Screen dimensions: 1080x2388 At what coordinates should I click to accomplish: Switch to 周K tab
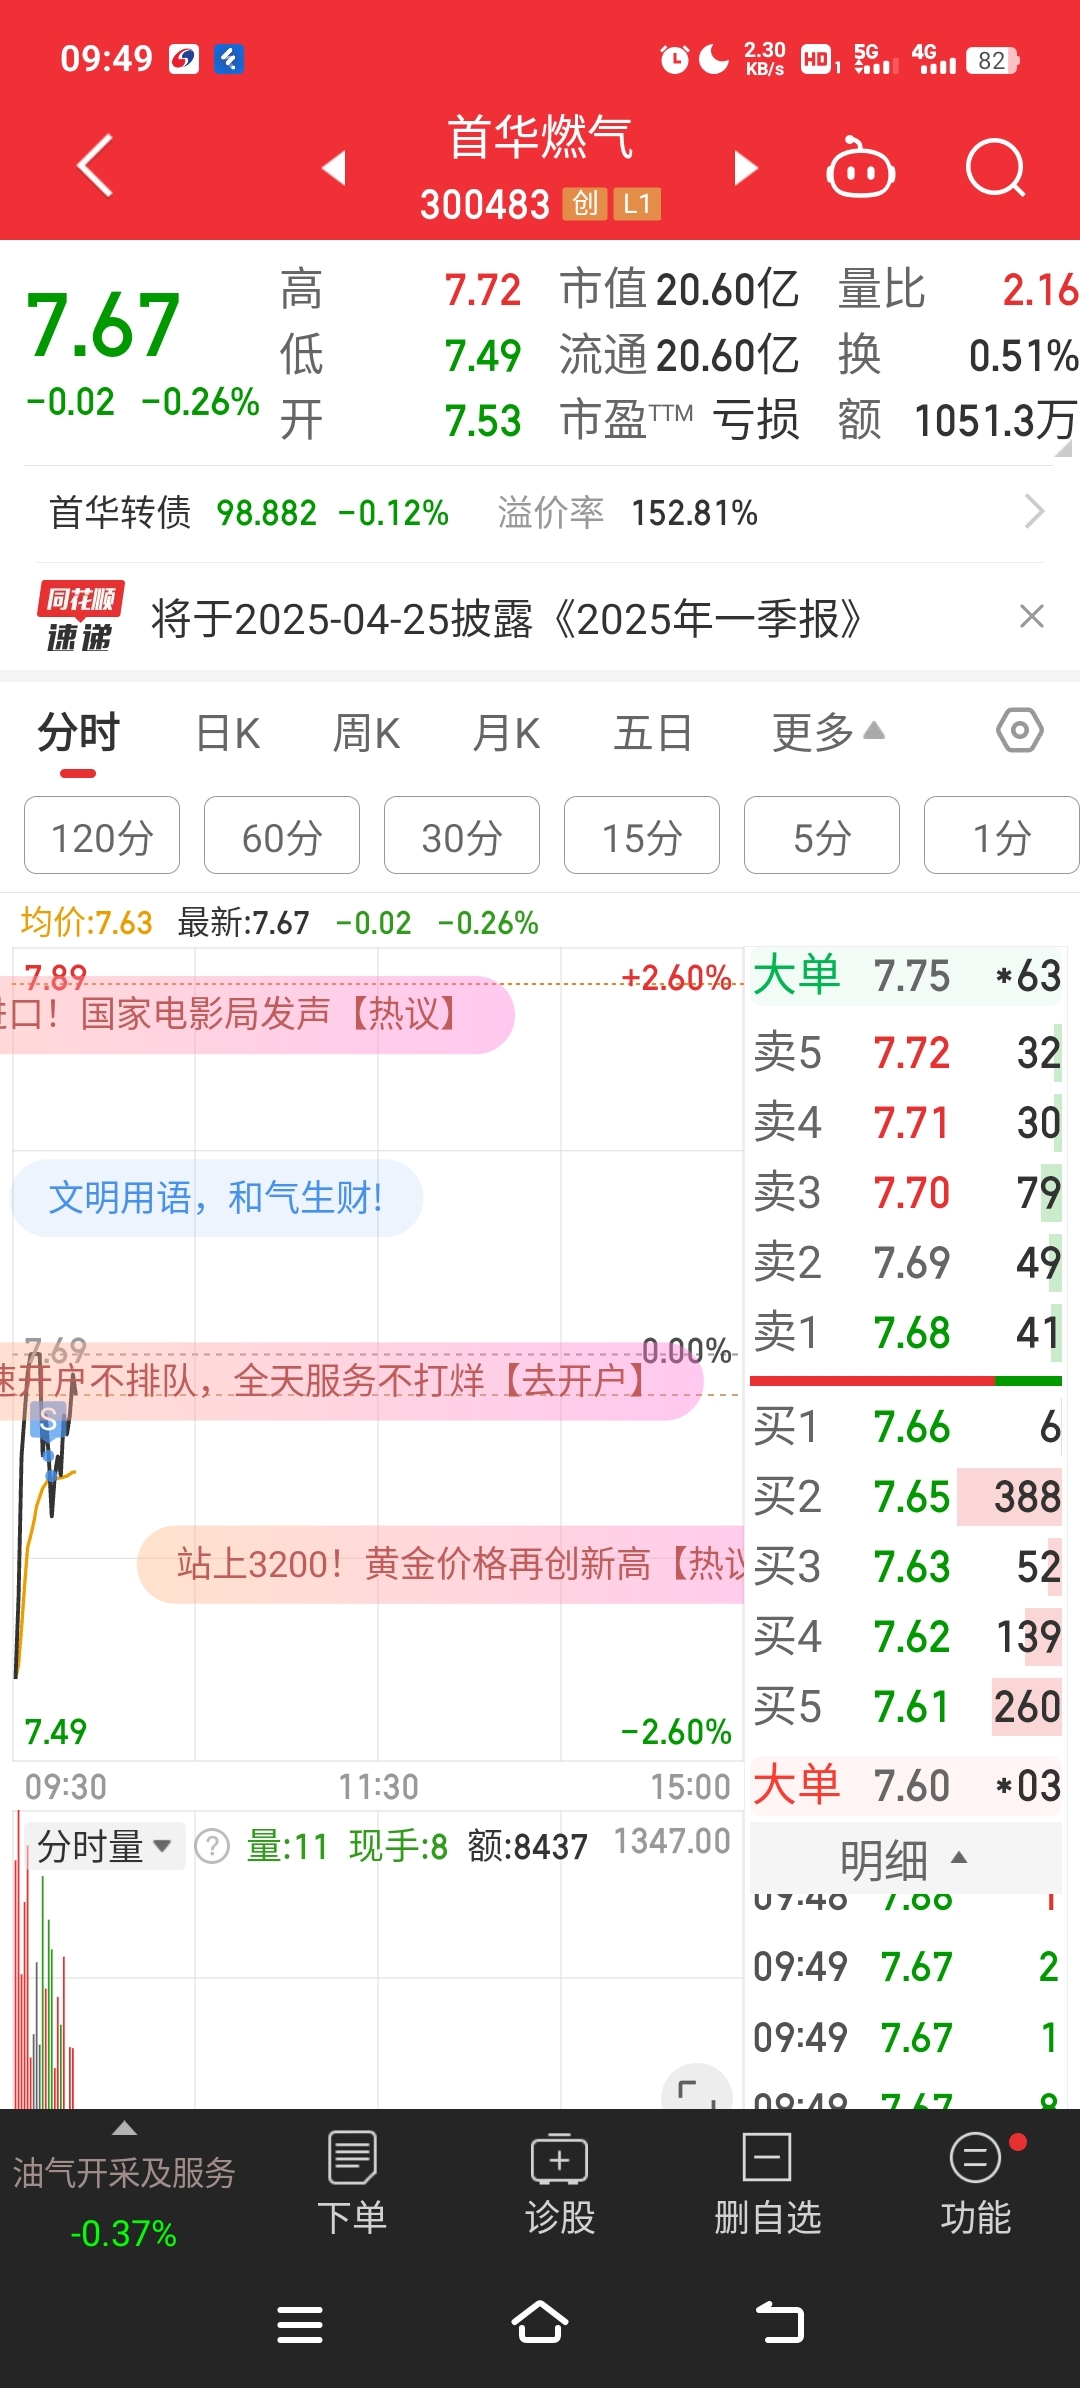tap(366, 734)
